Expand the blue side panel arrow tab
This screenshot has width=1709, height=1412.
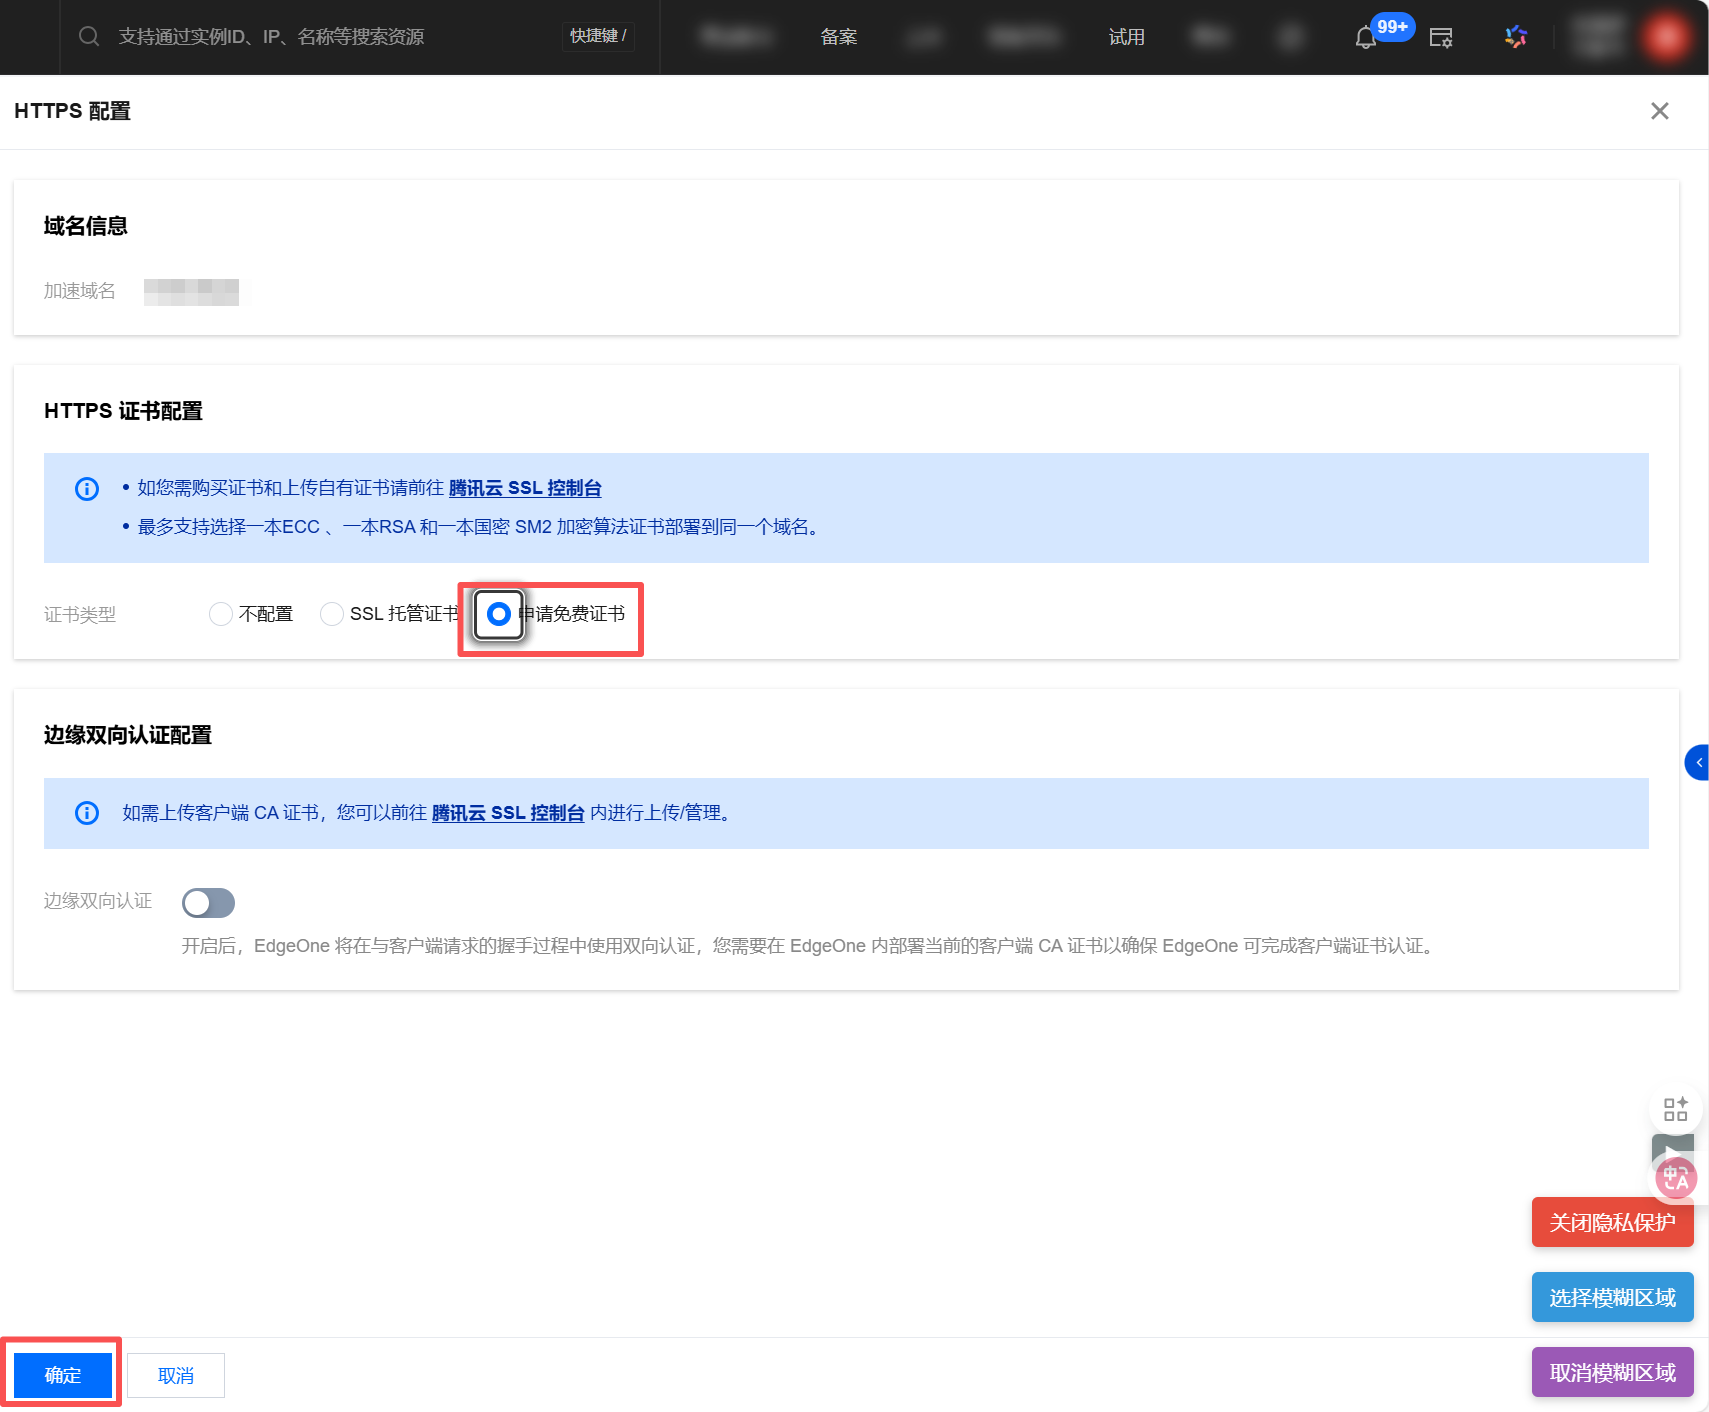(x=1697, y=763)
